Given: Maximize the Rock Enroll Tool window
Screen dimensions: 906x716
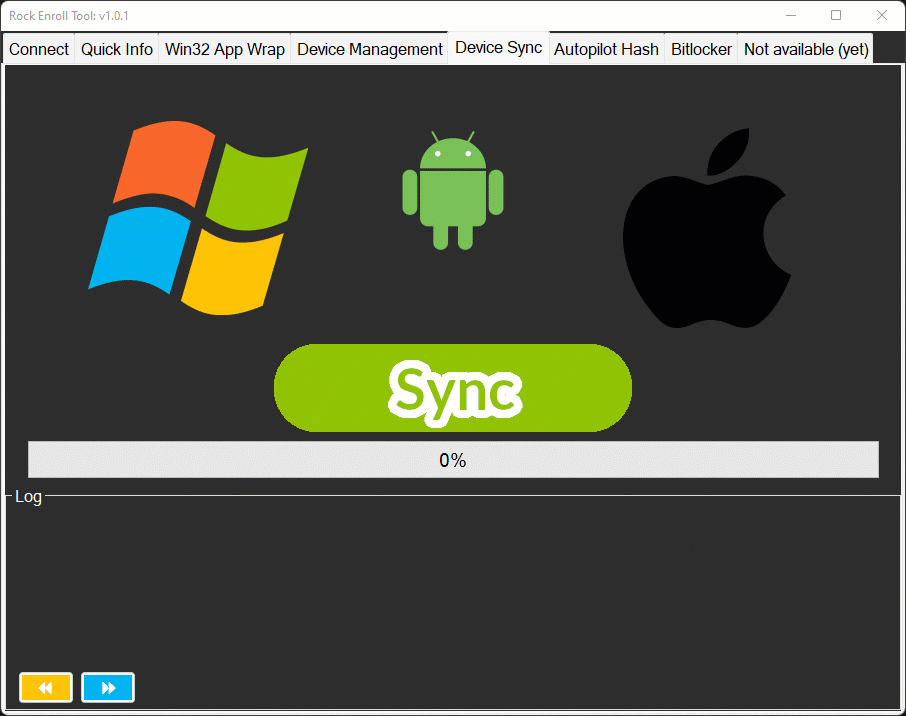Looking at the screenshot, I should click(836, 16).
